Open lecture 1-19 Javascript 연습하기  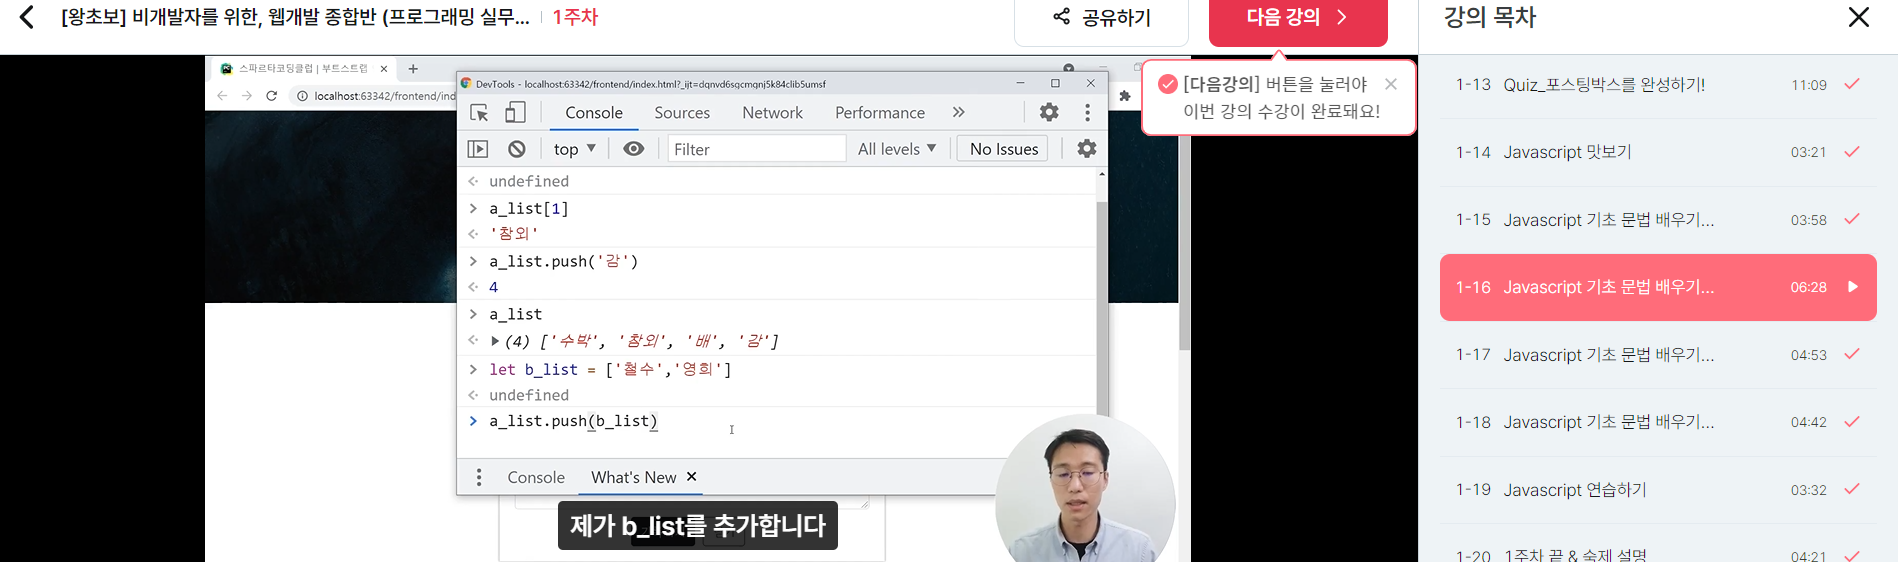pos(1658,490)
